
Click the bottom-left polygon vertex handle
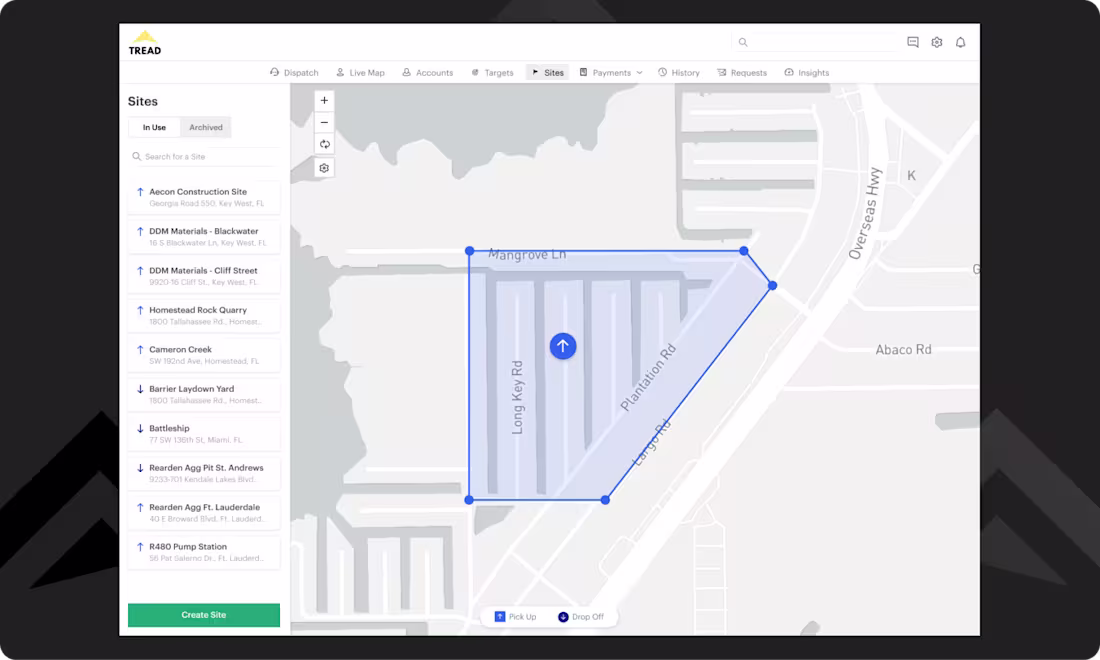[469, 500]
